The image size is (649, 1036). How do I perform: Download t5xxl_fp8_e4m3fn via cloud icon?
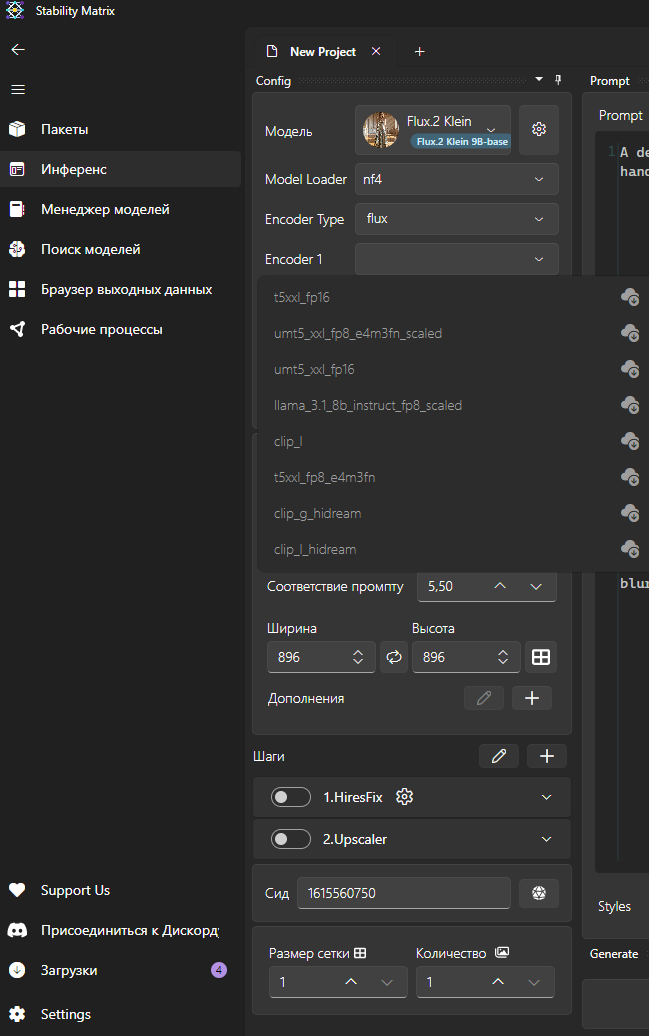[x=630, y=477]
